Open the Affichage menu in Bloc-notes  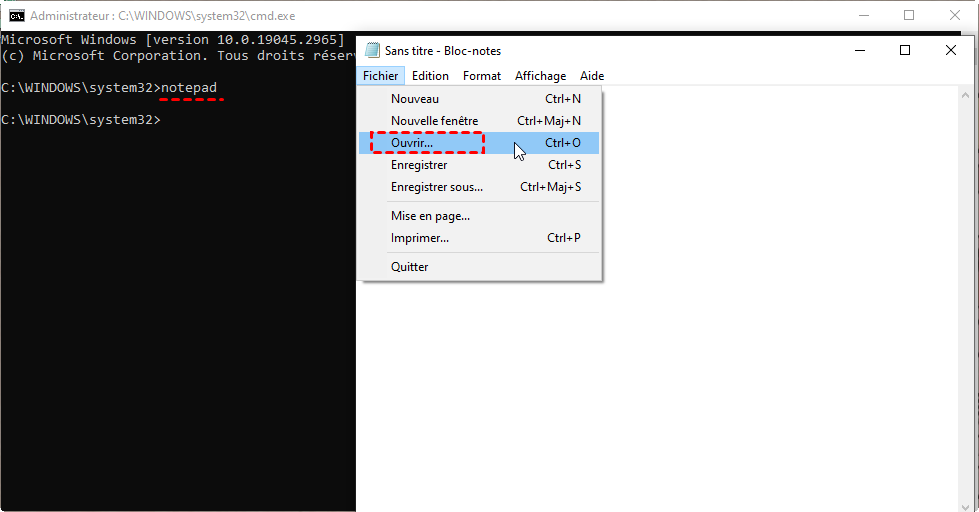[540, 76]
